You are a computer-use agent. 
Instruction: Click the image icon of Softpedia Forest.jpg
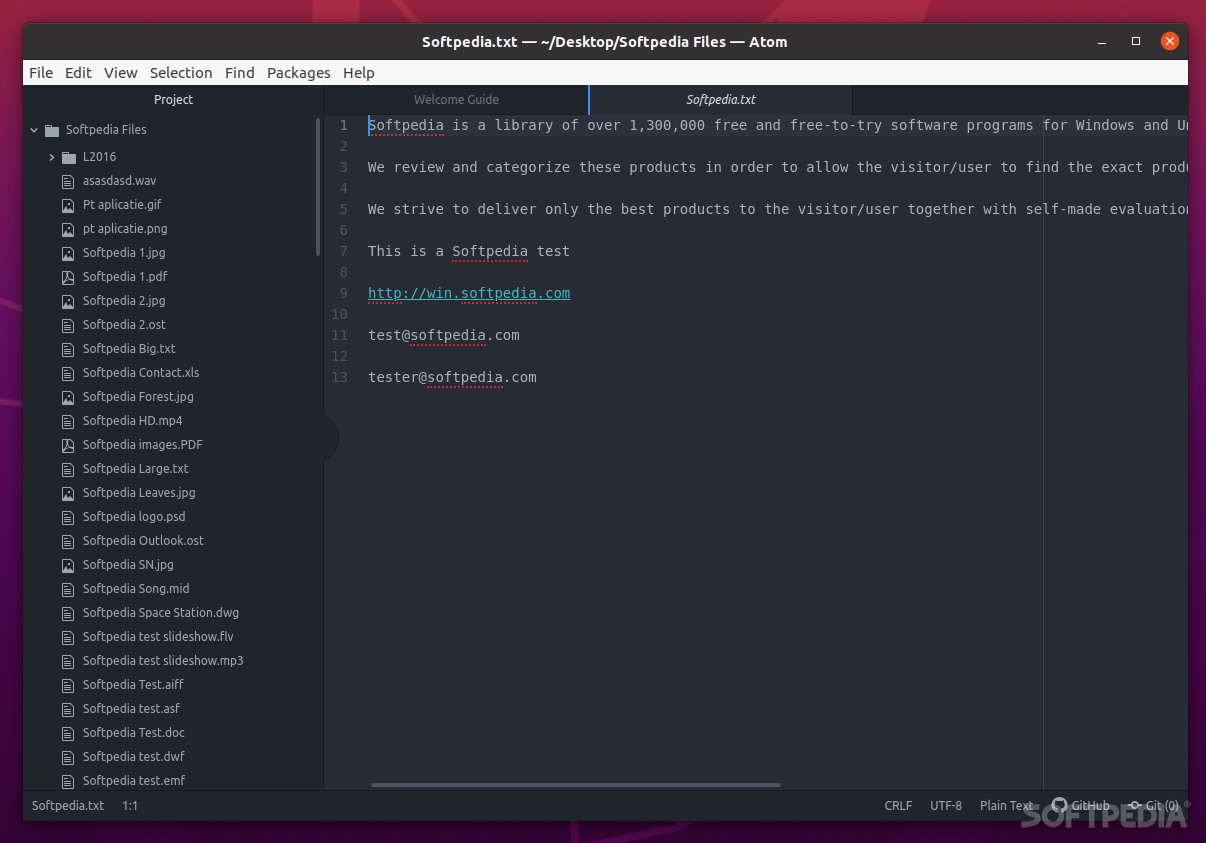68,397
